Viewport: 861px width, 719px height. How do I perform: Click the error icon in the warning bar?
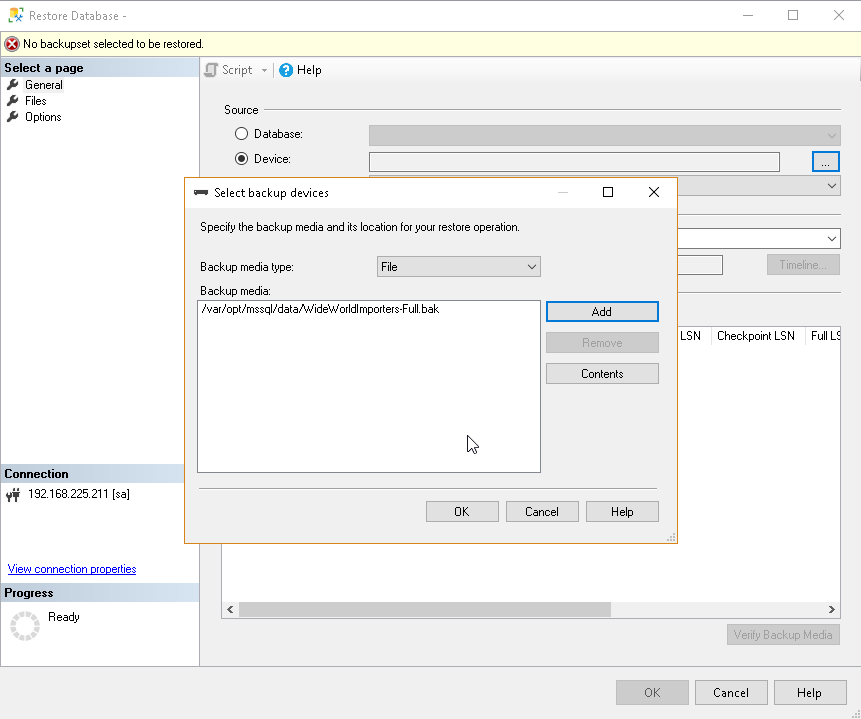pos(12,44)
